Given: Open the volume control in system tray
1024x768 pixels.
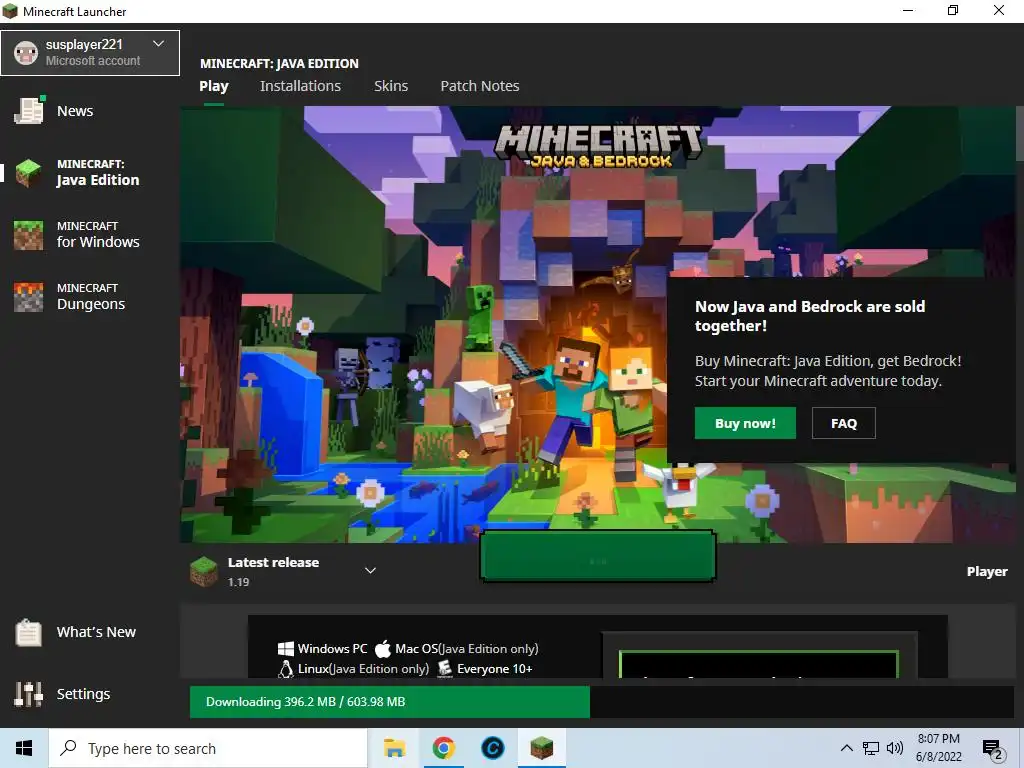Looking at the screenshot, I should (x=895, y=748).
